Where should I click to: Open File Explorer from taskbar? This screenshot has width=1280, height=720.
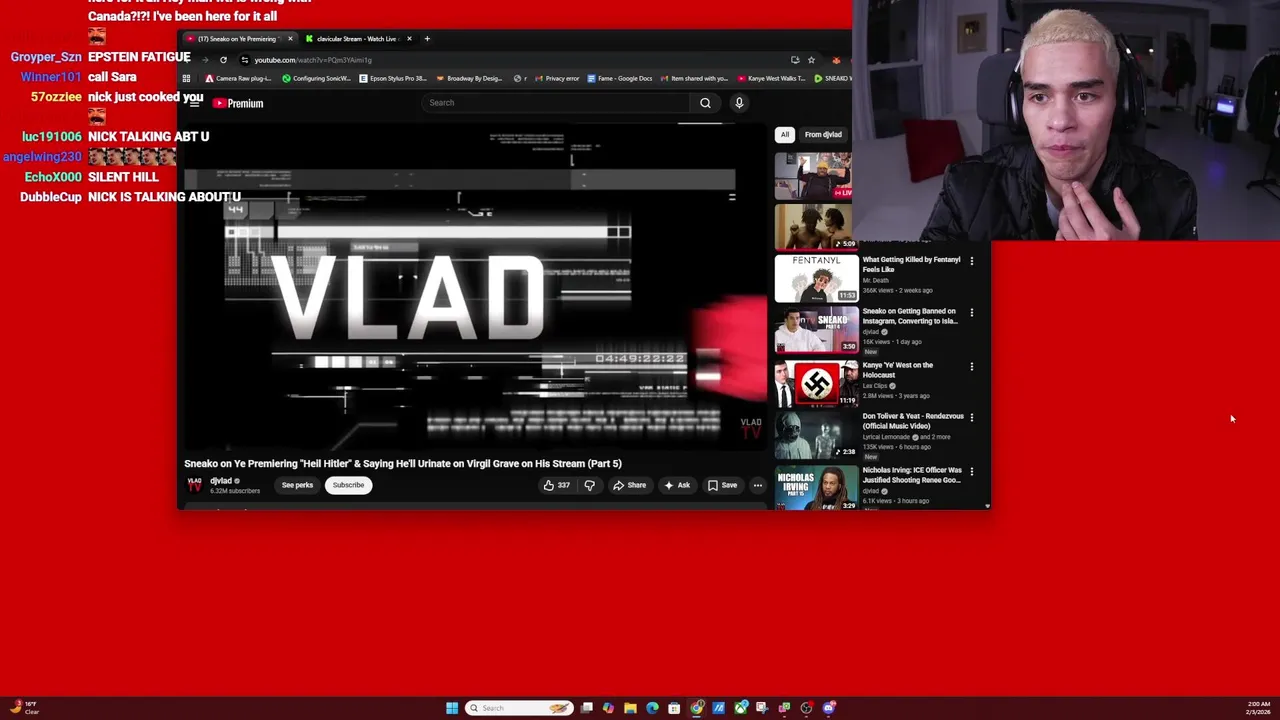[x=630, y=708]
